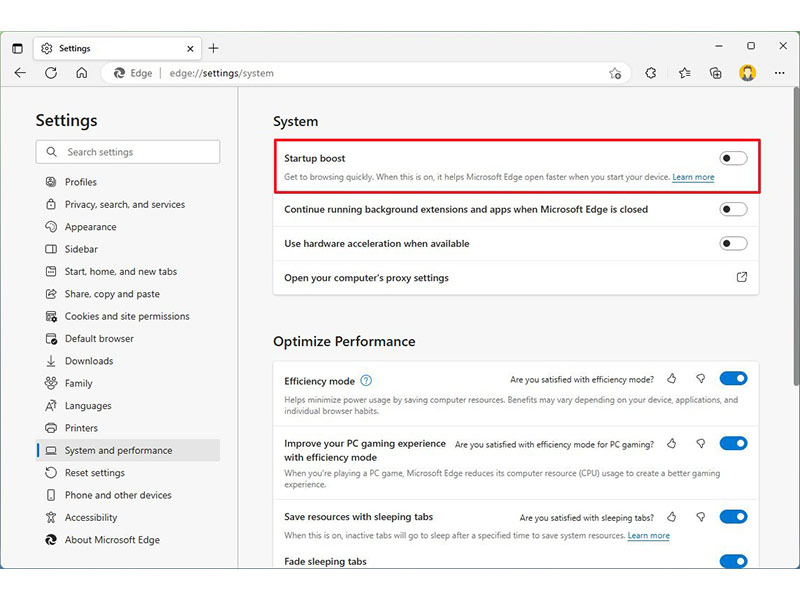Open Privacy, search, and services

click(128, 205)
